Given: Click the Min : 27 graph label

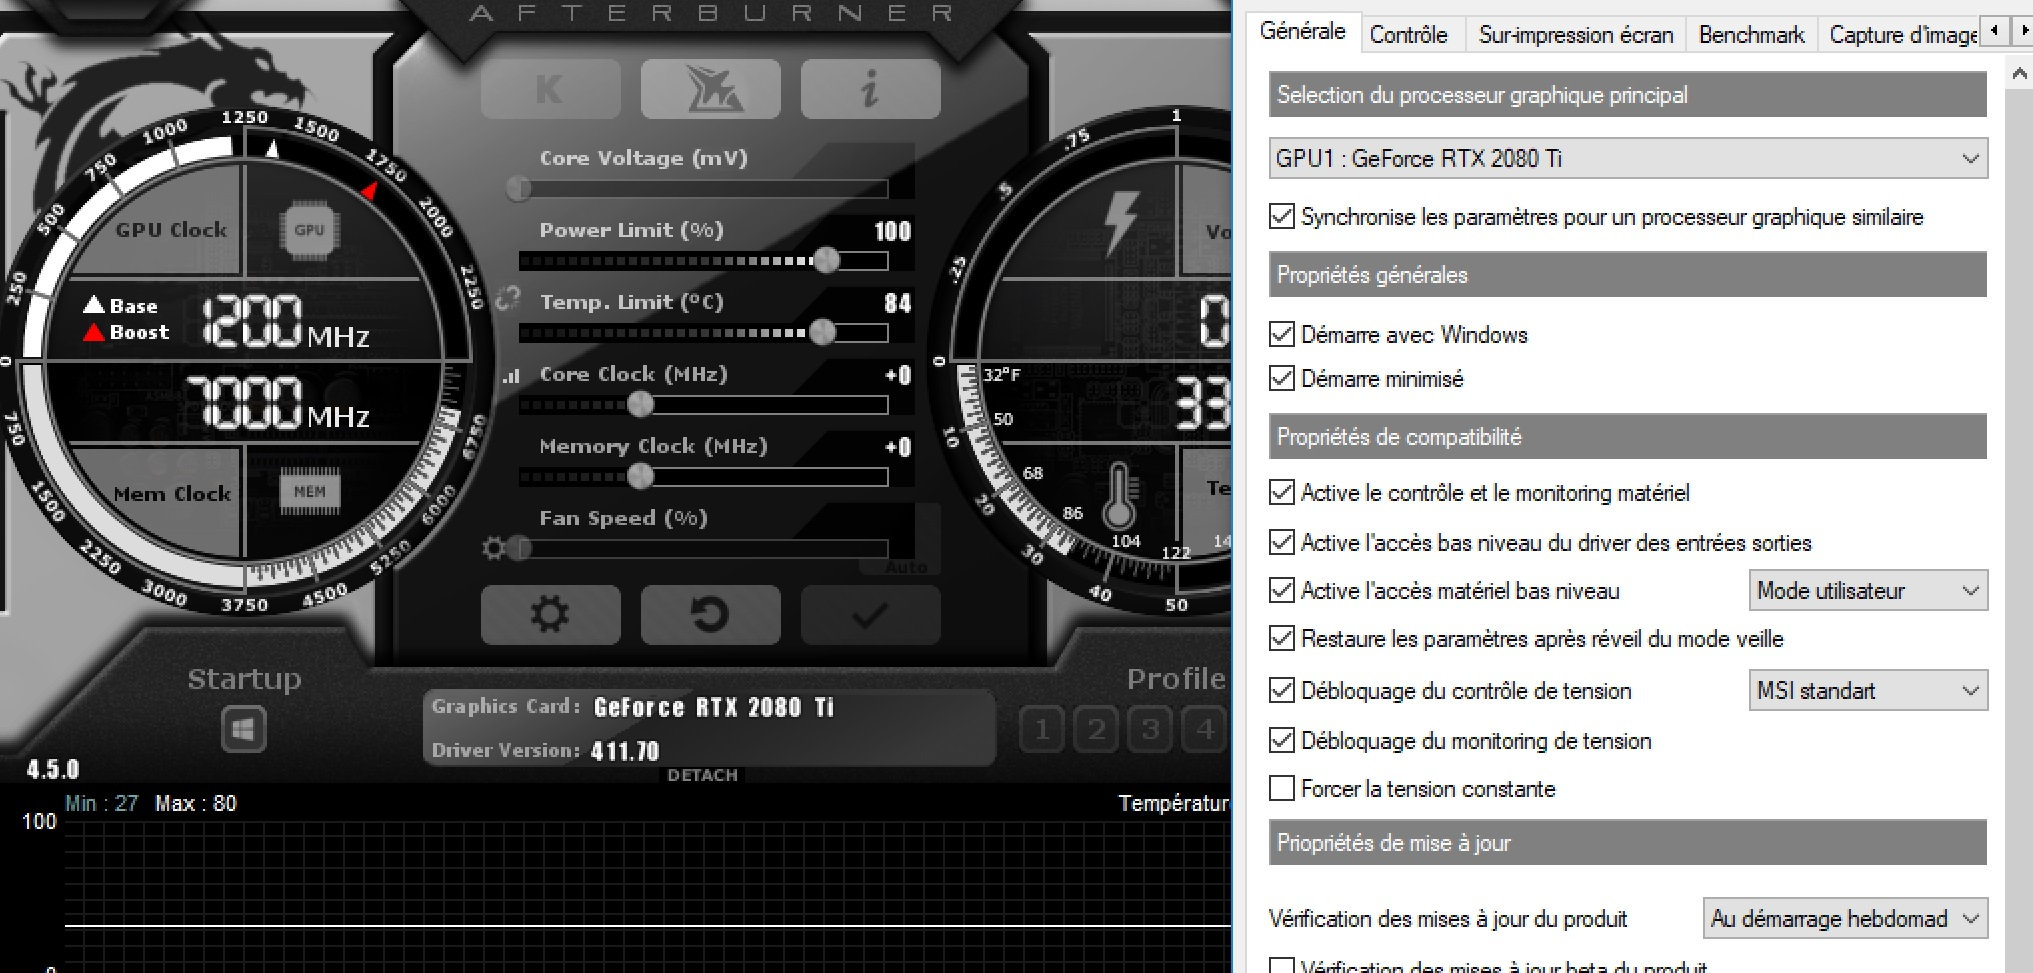Looking at the screenshot, I should [101, 803].
